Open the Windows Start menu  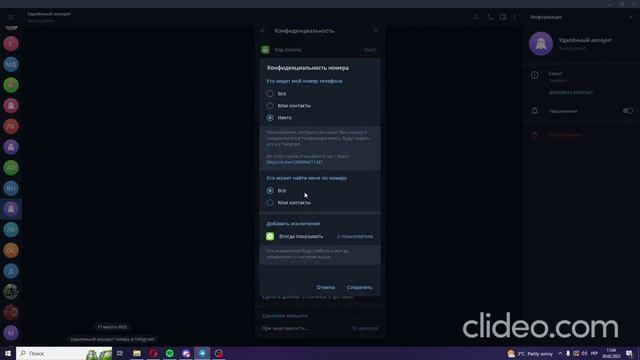pos(8,353)
